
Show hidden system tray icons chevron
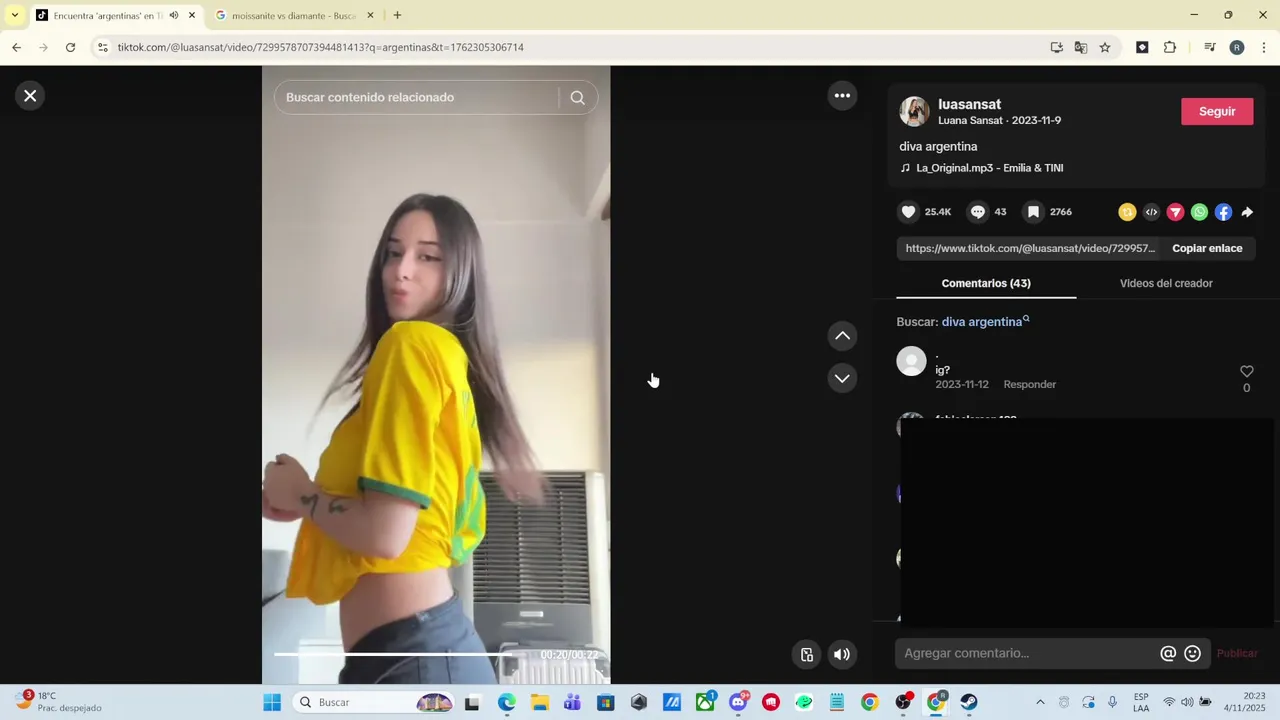coord(1040,702)
